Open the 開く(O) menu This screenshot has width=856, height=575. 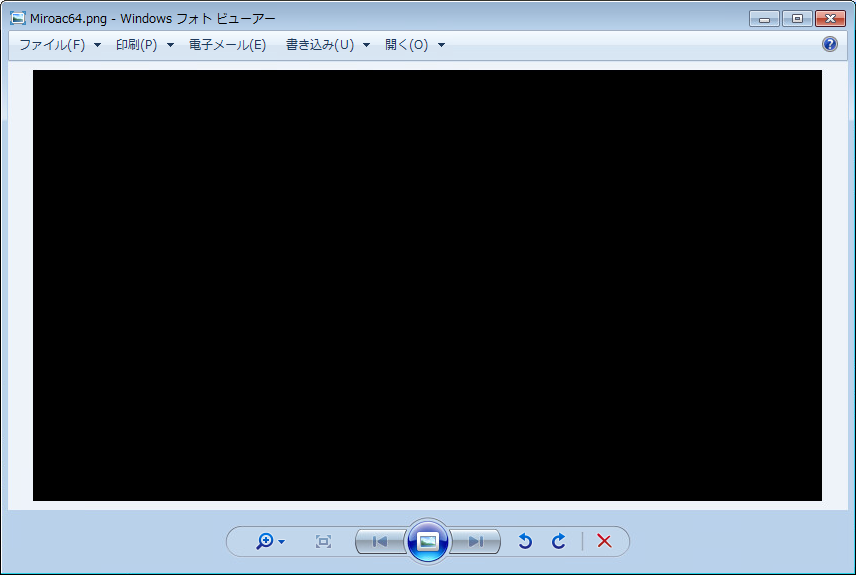(x=407, y=45)
